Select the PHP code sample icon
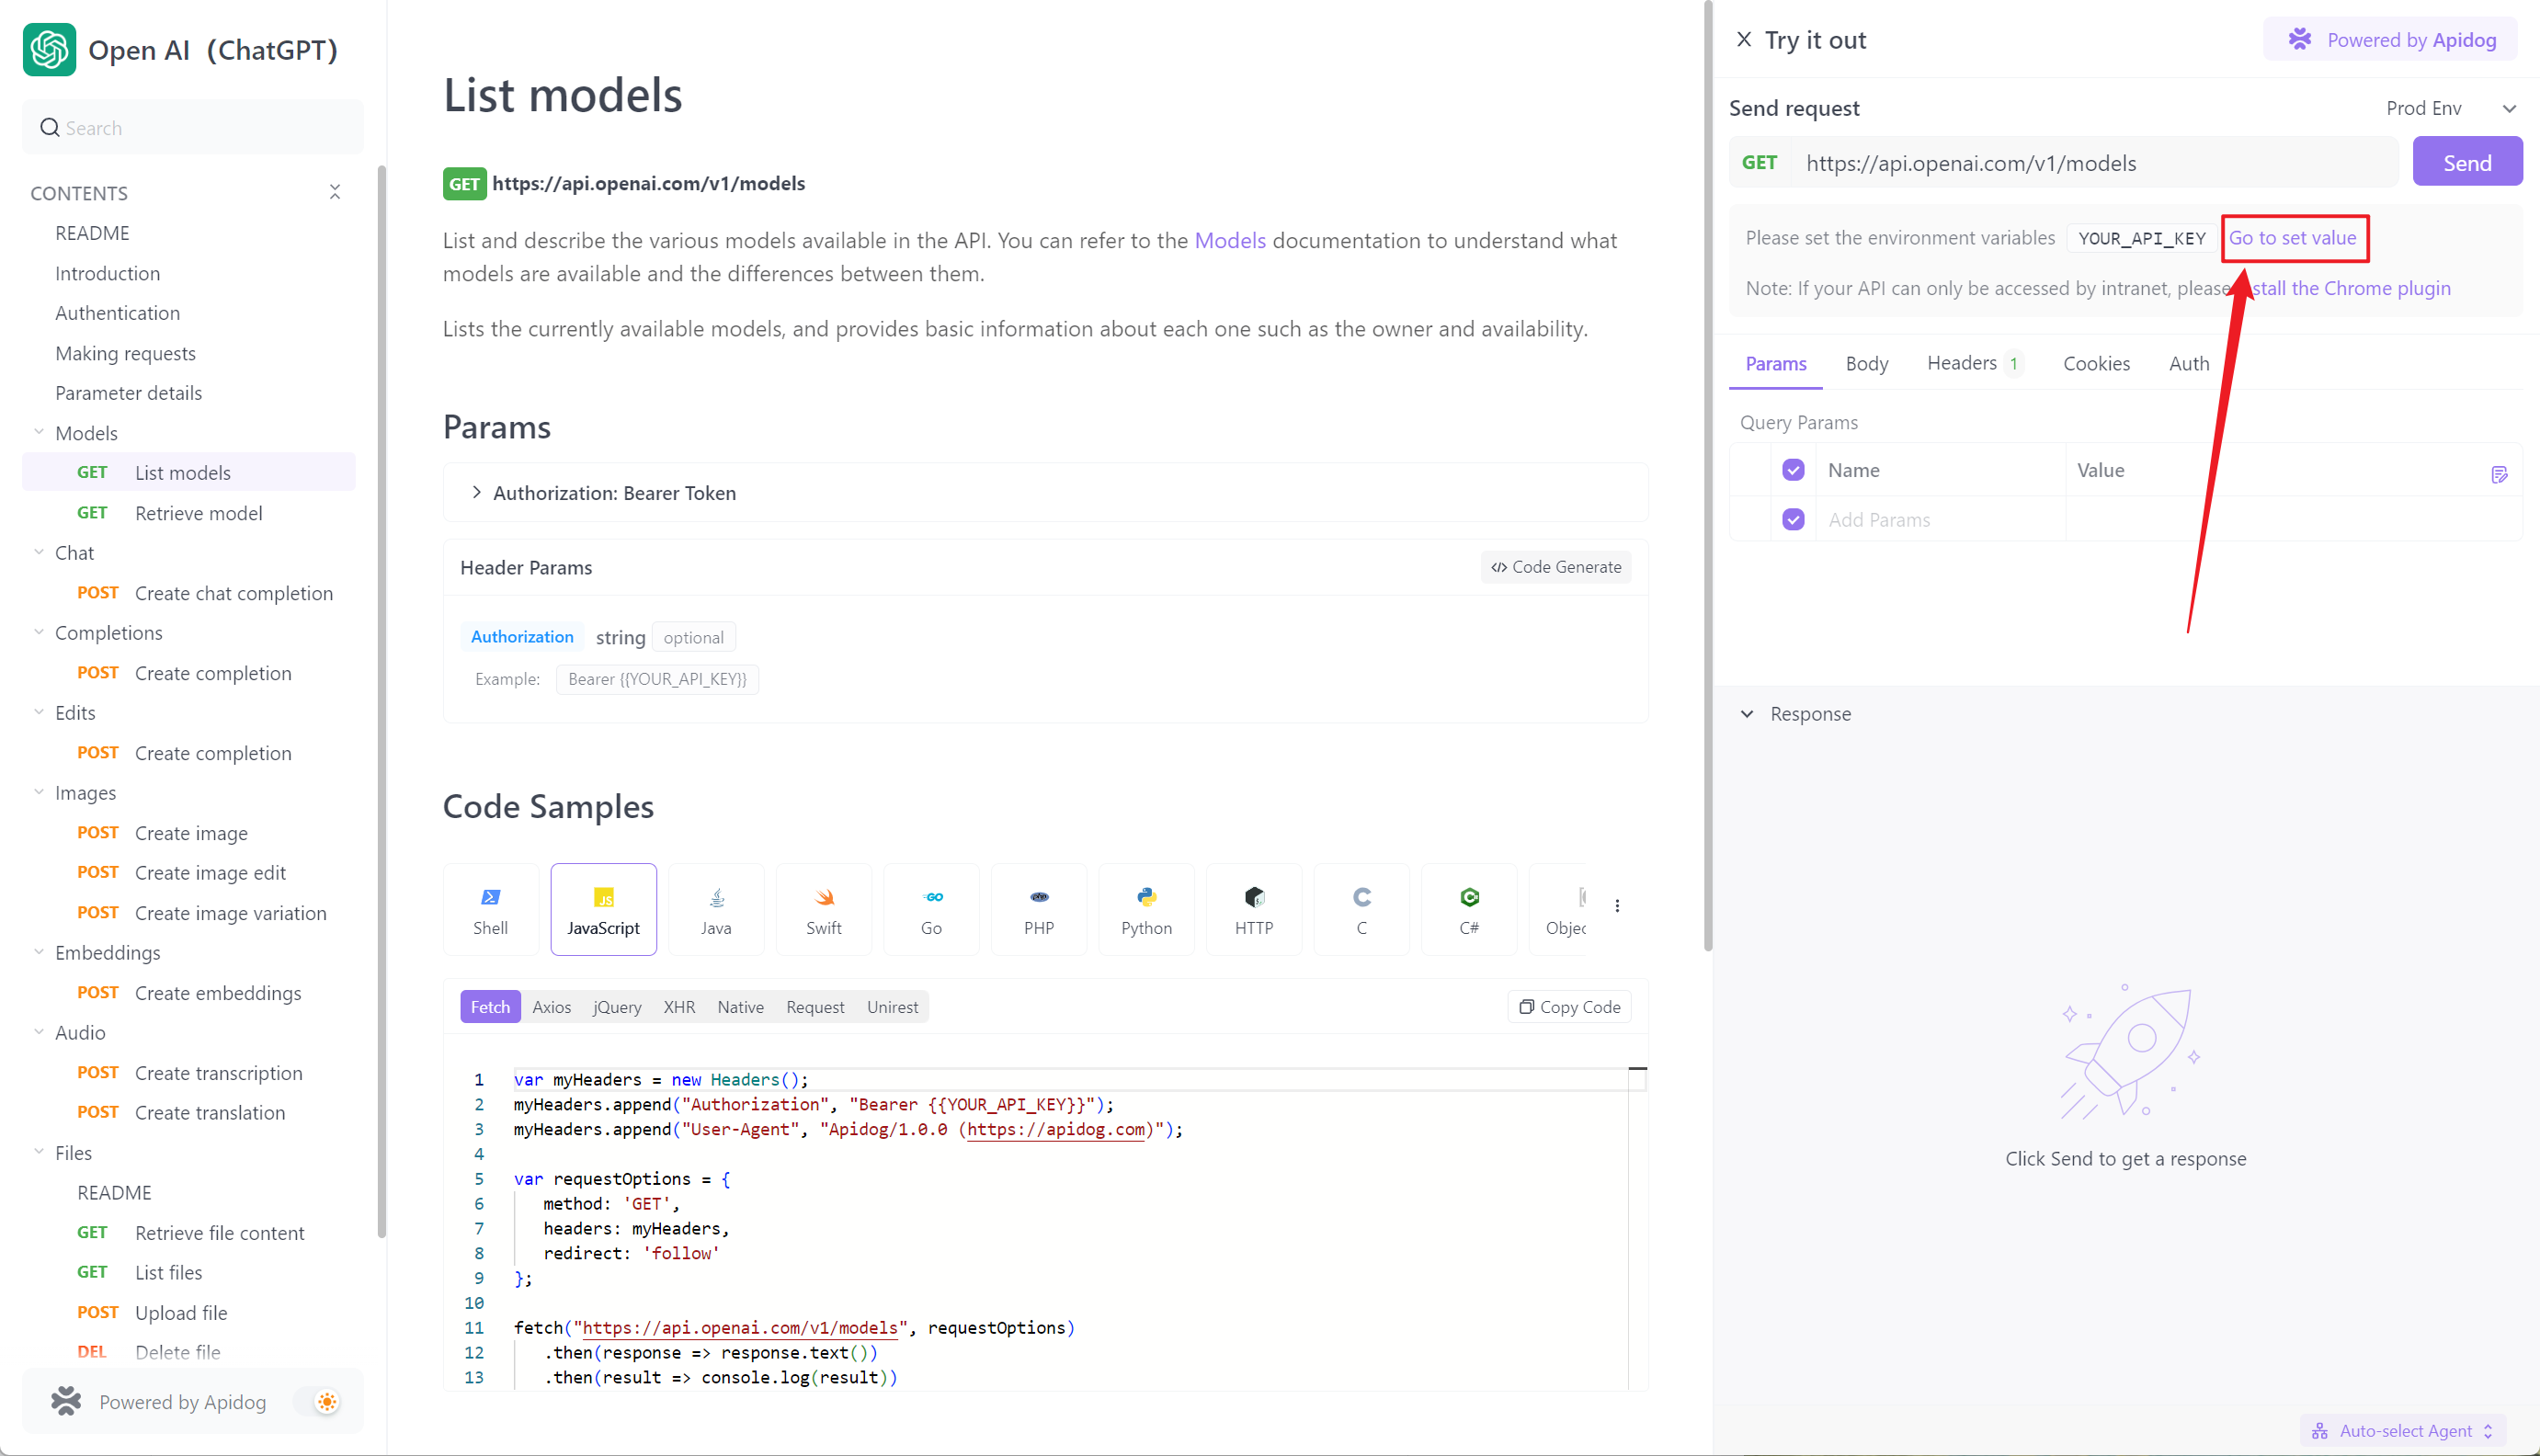This screenshot has width=2540, height=1456. coord(1039,908)
